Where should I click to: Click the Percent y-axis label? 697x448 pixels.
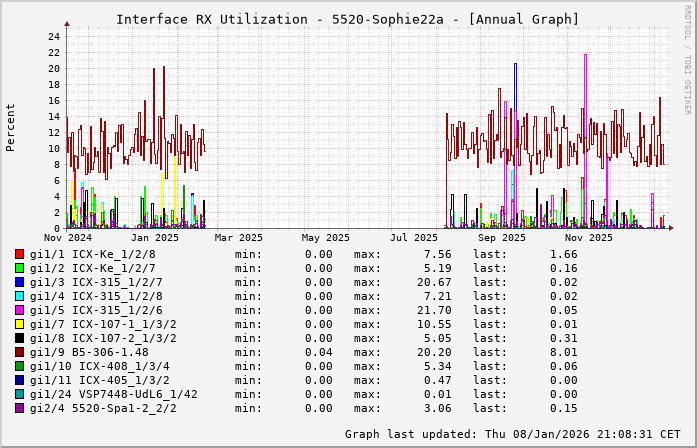click(x=11, y=127)
